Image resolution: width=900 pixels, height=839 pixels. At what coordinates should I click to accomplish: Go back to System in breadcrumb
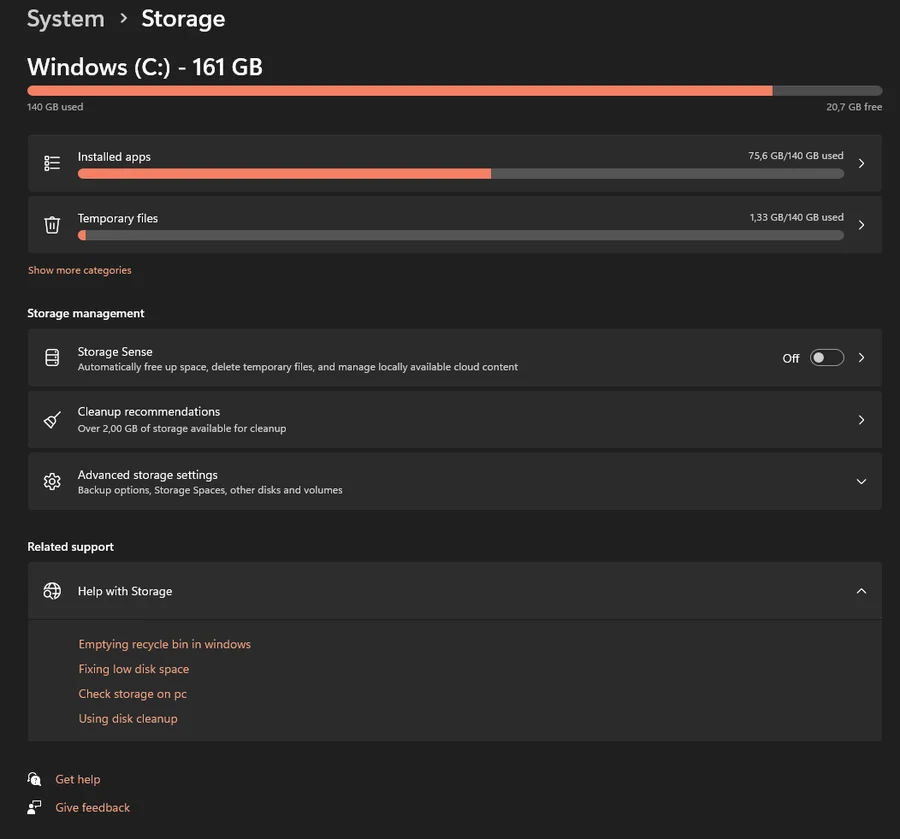tap(66, 19)
